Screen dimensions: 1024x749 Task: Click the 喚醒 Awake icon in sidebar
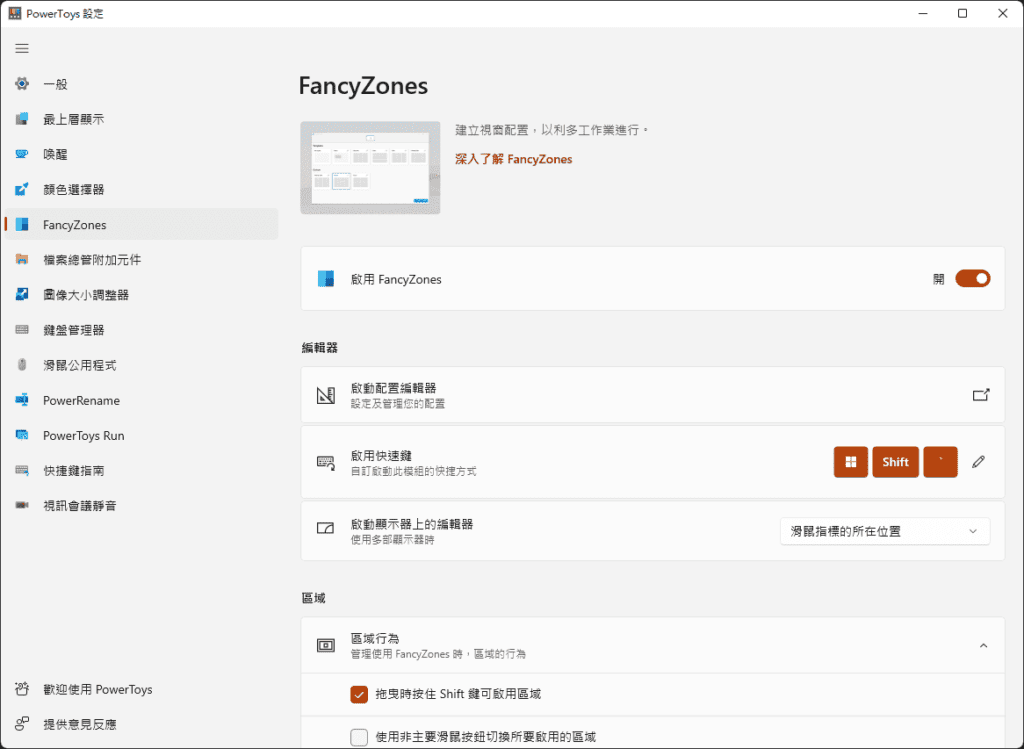pyautogui.click(x=22, y=155)
